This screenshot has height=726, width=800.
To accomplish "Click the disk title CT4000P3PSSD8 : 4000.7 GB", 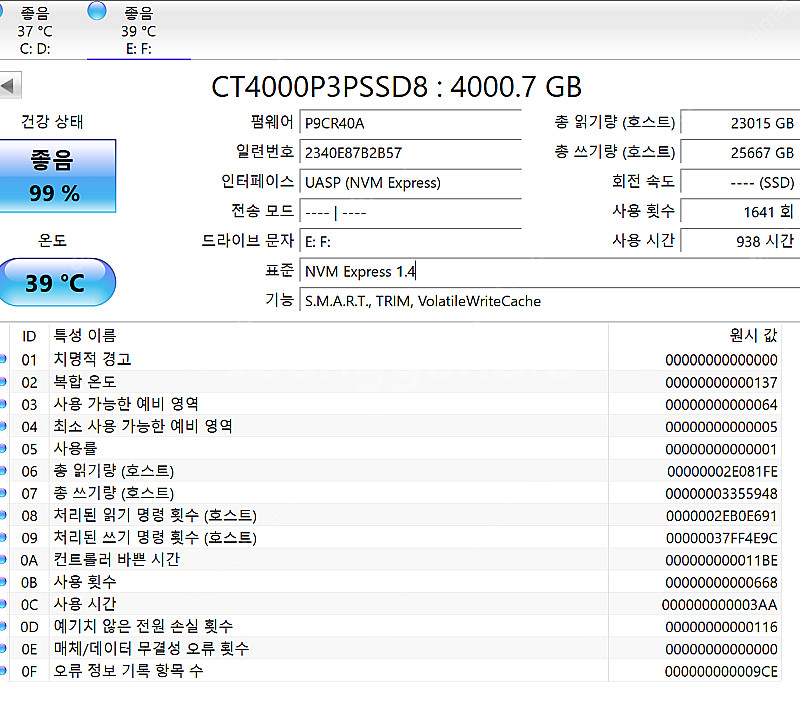I will pos(396,87).
